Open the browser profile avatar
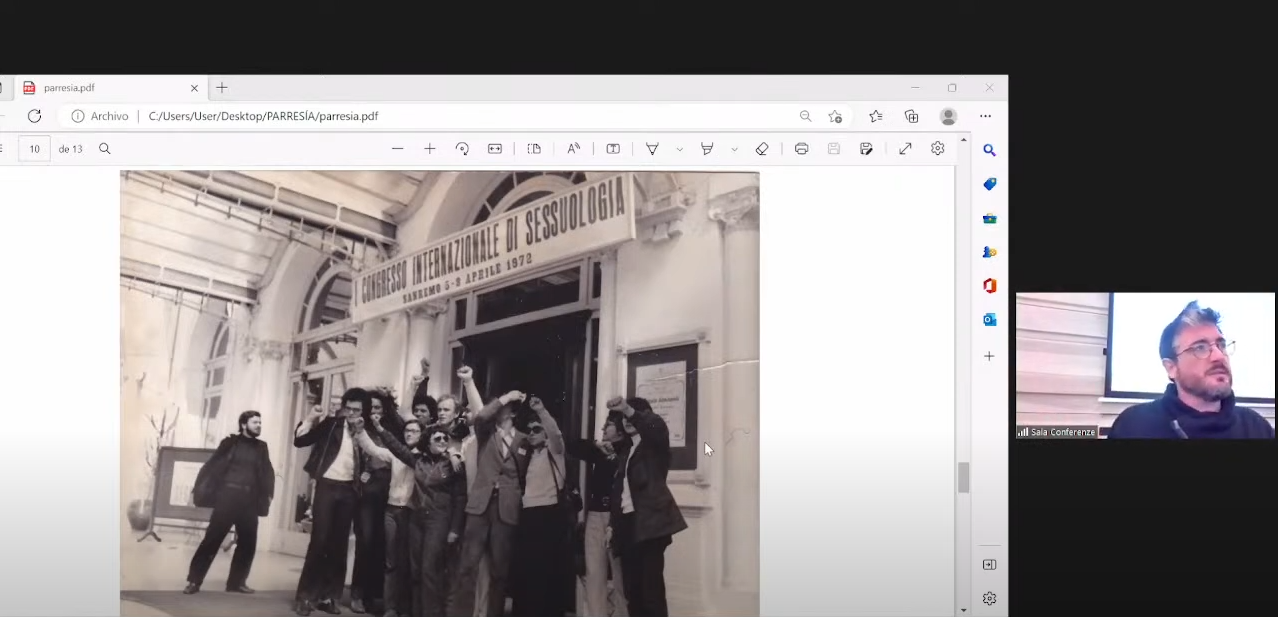Image resolution: width=1278 pixels, height=617 pixels. click(x=948, y=116)
